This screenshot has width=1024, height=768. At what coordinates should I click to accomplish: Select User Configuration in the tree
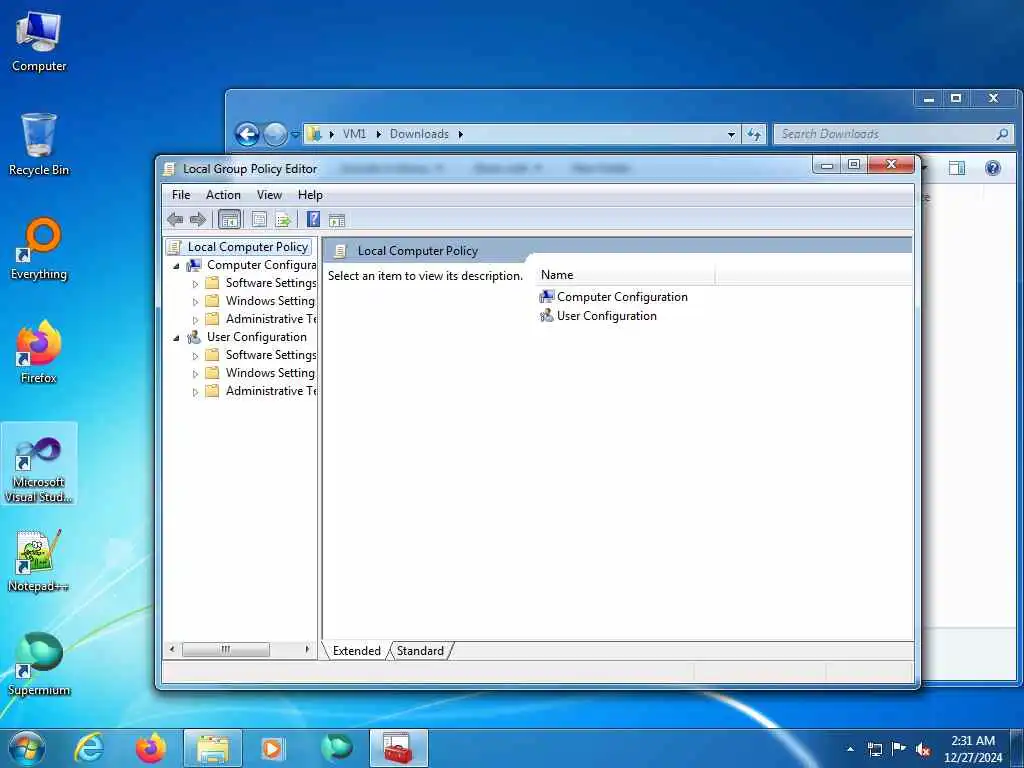[257, 337]
